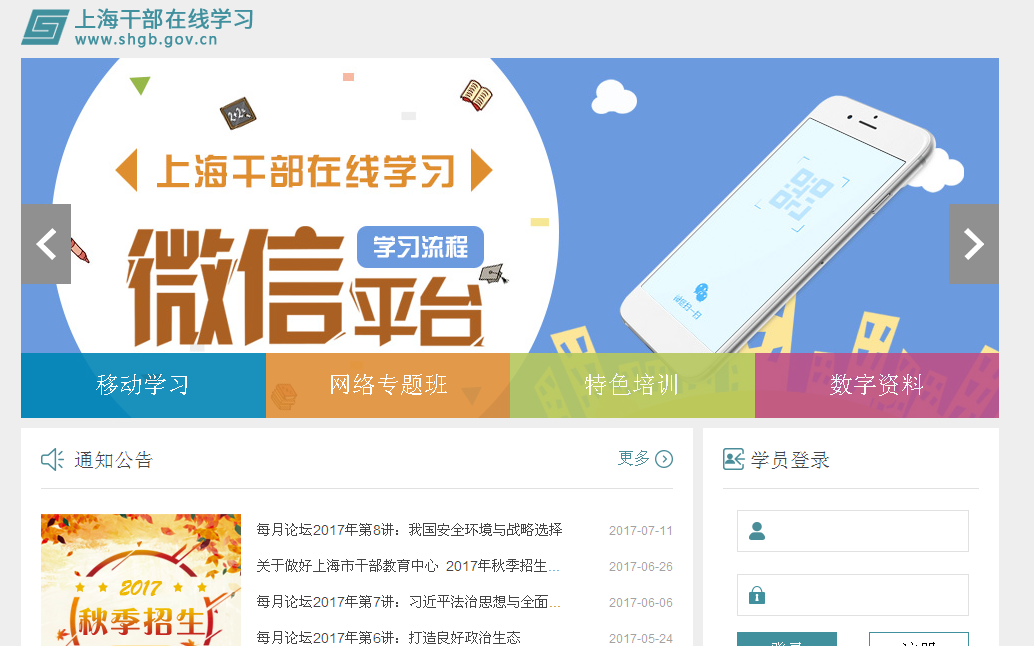Select the 特色培训 tab
Screen dimensions: 1034x646
(x=632, y=385)
